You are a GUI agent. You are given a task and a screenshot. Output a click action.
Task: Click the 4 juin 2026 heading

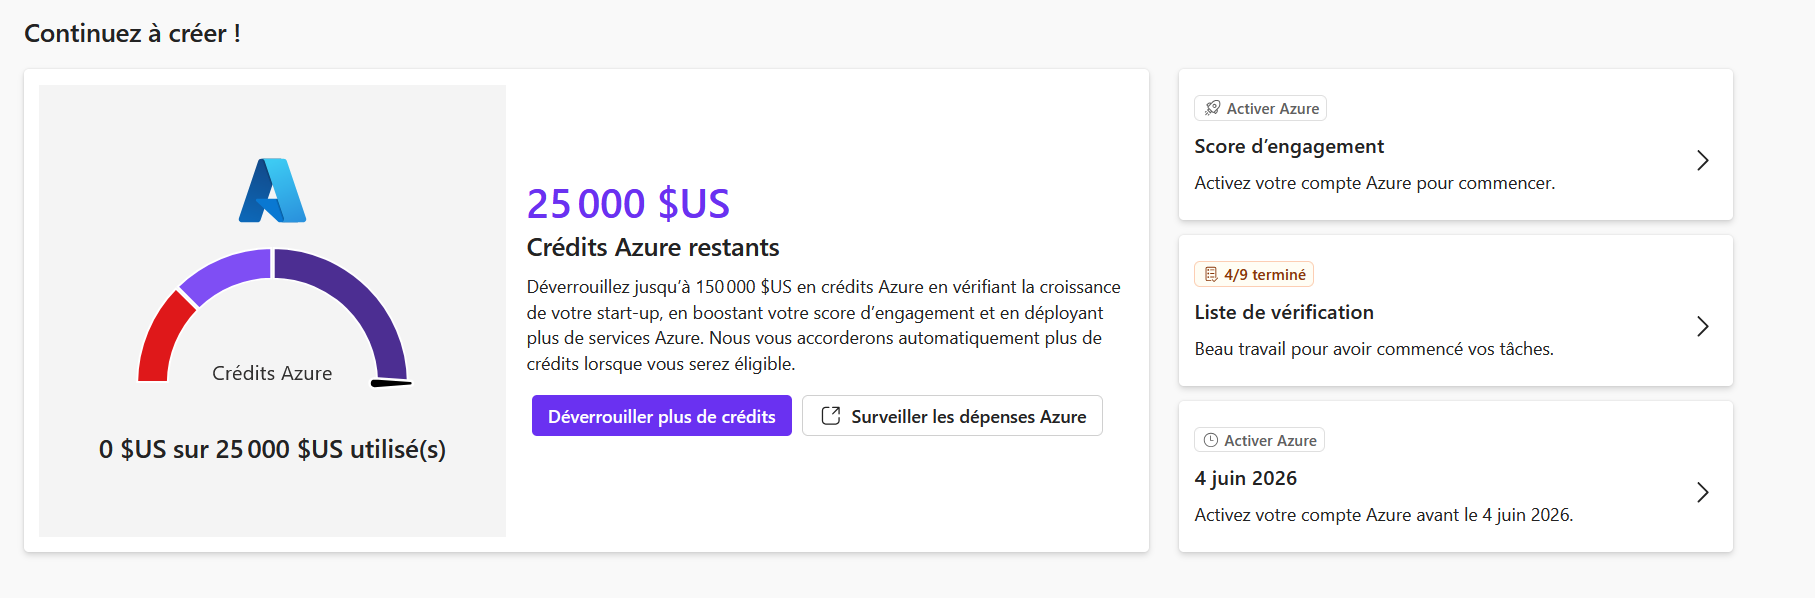(x=1245, y=478)
